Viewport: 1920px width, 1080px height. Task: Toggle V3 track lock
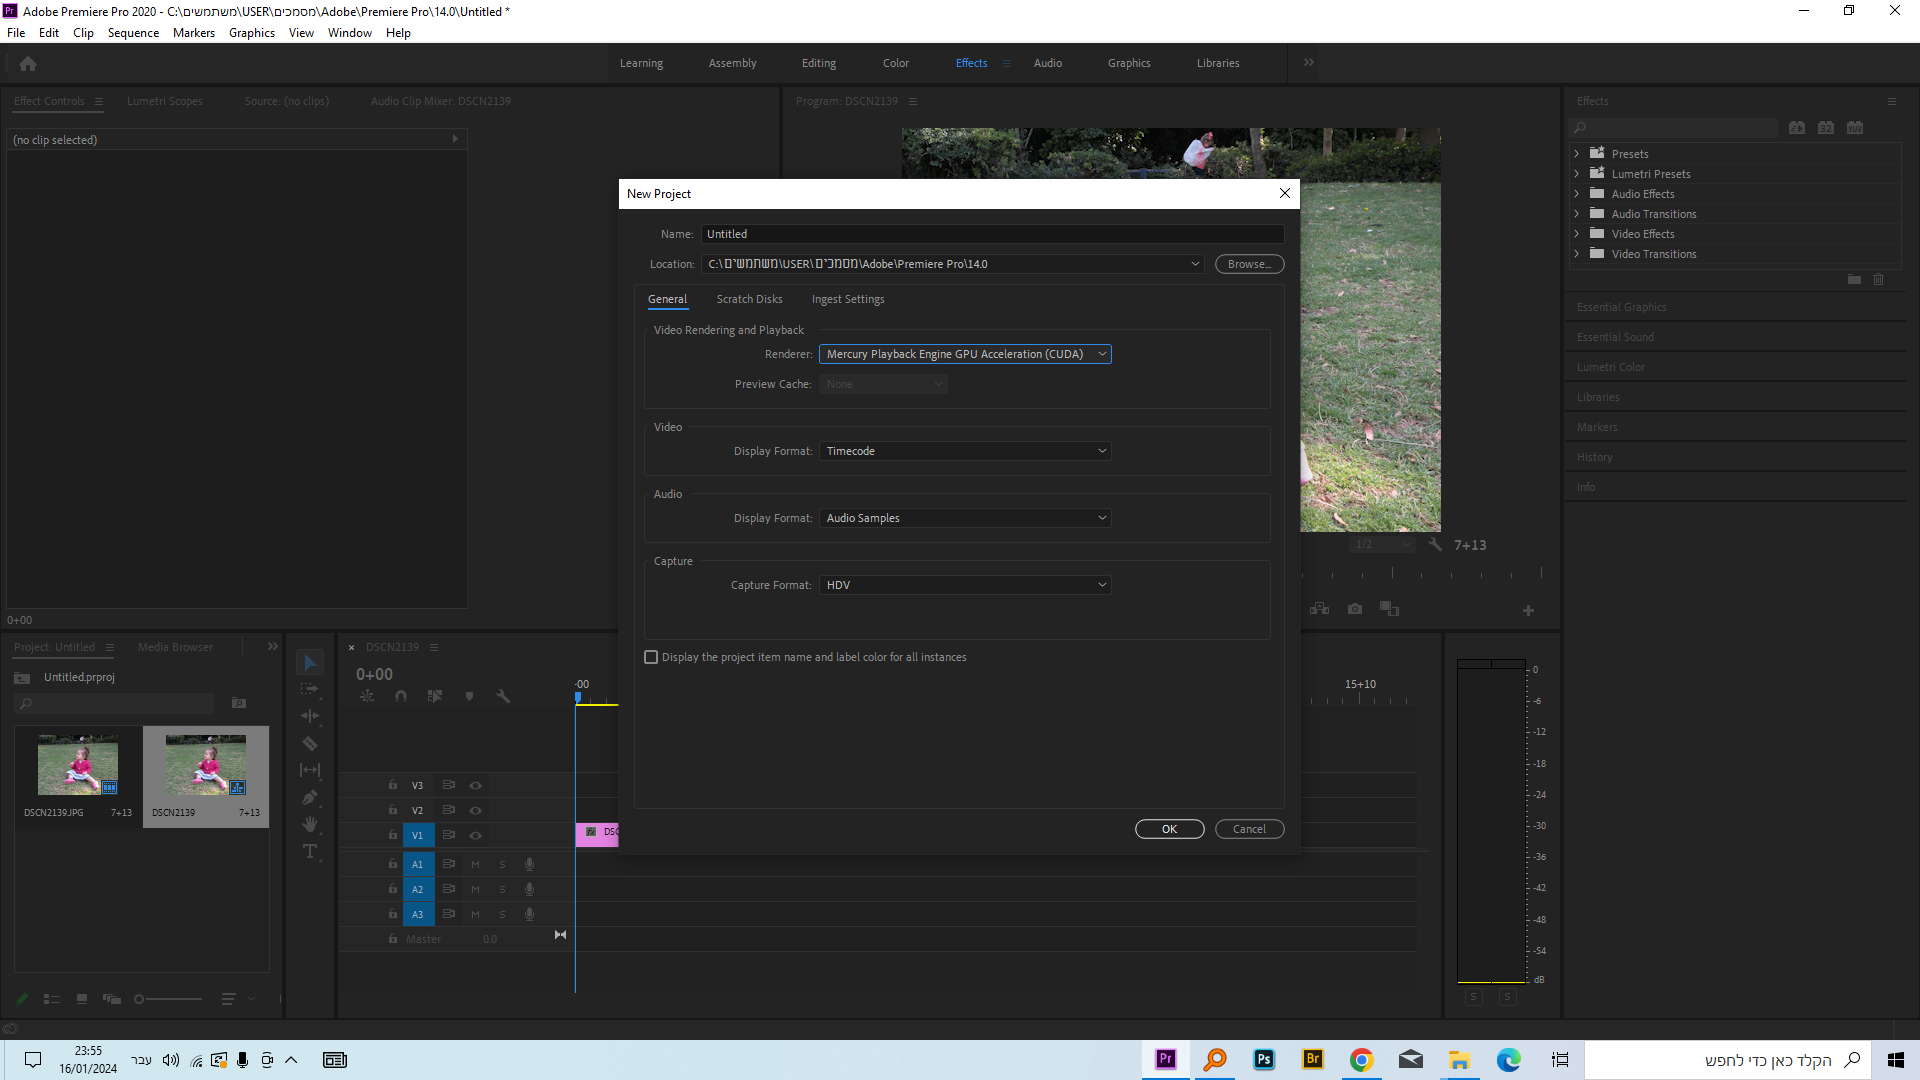(393, 785)
